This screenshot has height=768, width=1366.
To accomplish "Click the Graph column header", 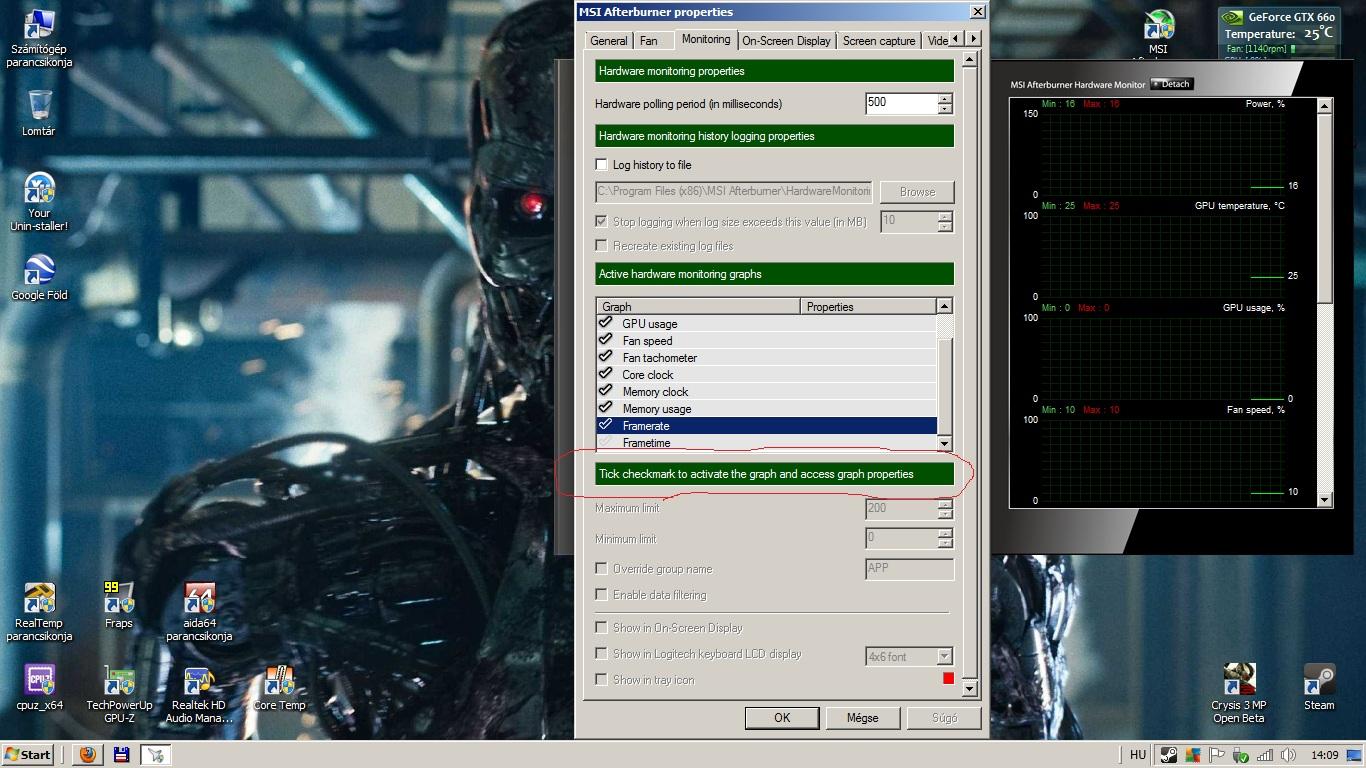I will [x=698, y=306].
